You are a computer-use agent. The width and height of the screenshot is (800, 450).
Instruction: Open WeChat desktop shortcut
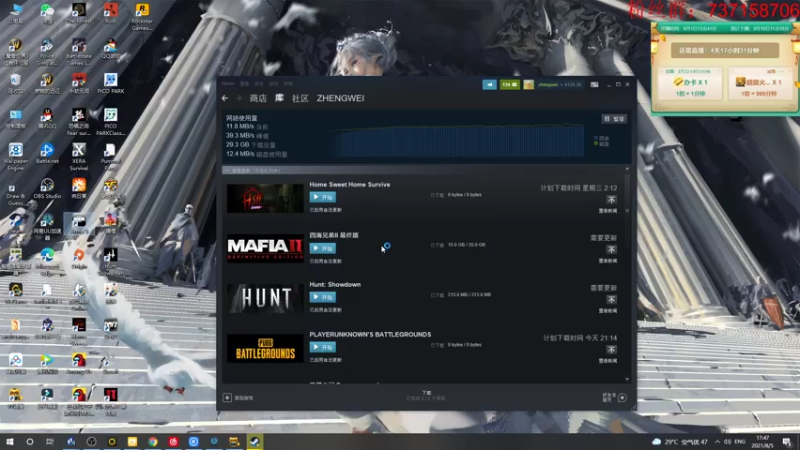coord(47,13)
